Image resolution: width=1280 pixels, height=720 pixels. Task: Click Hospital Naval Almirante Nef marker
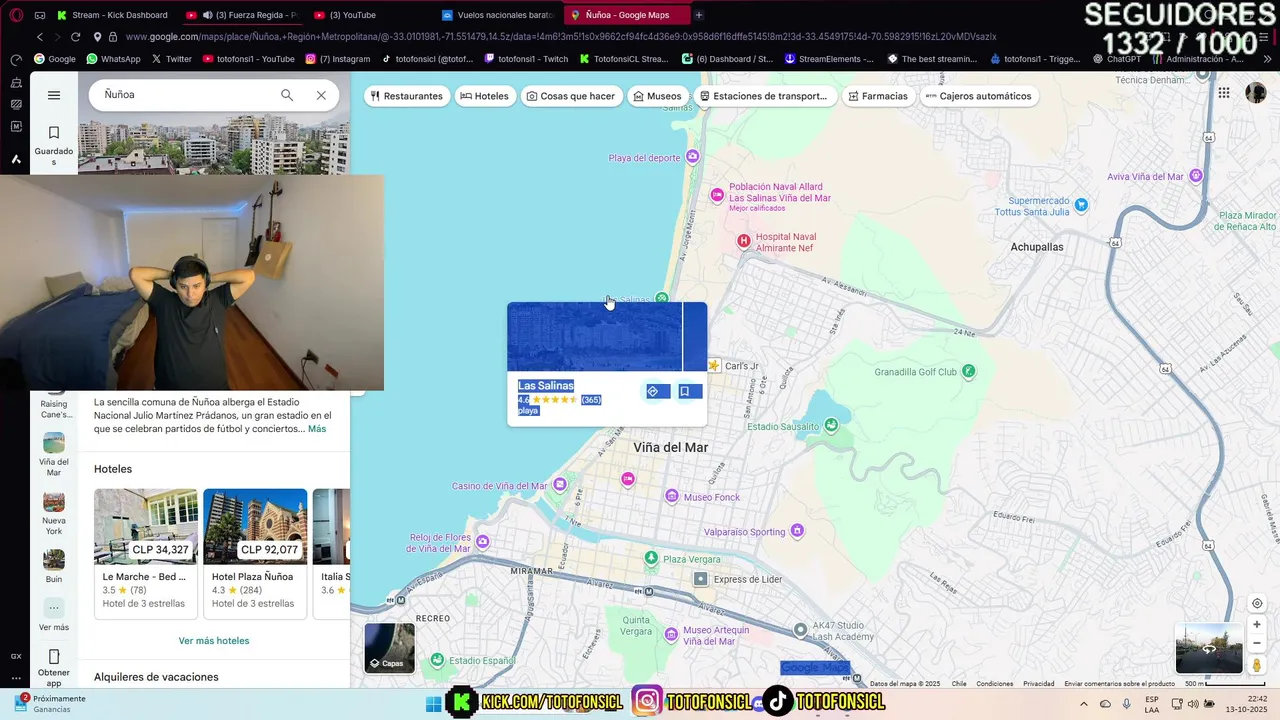(x=743, y=240)
